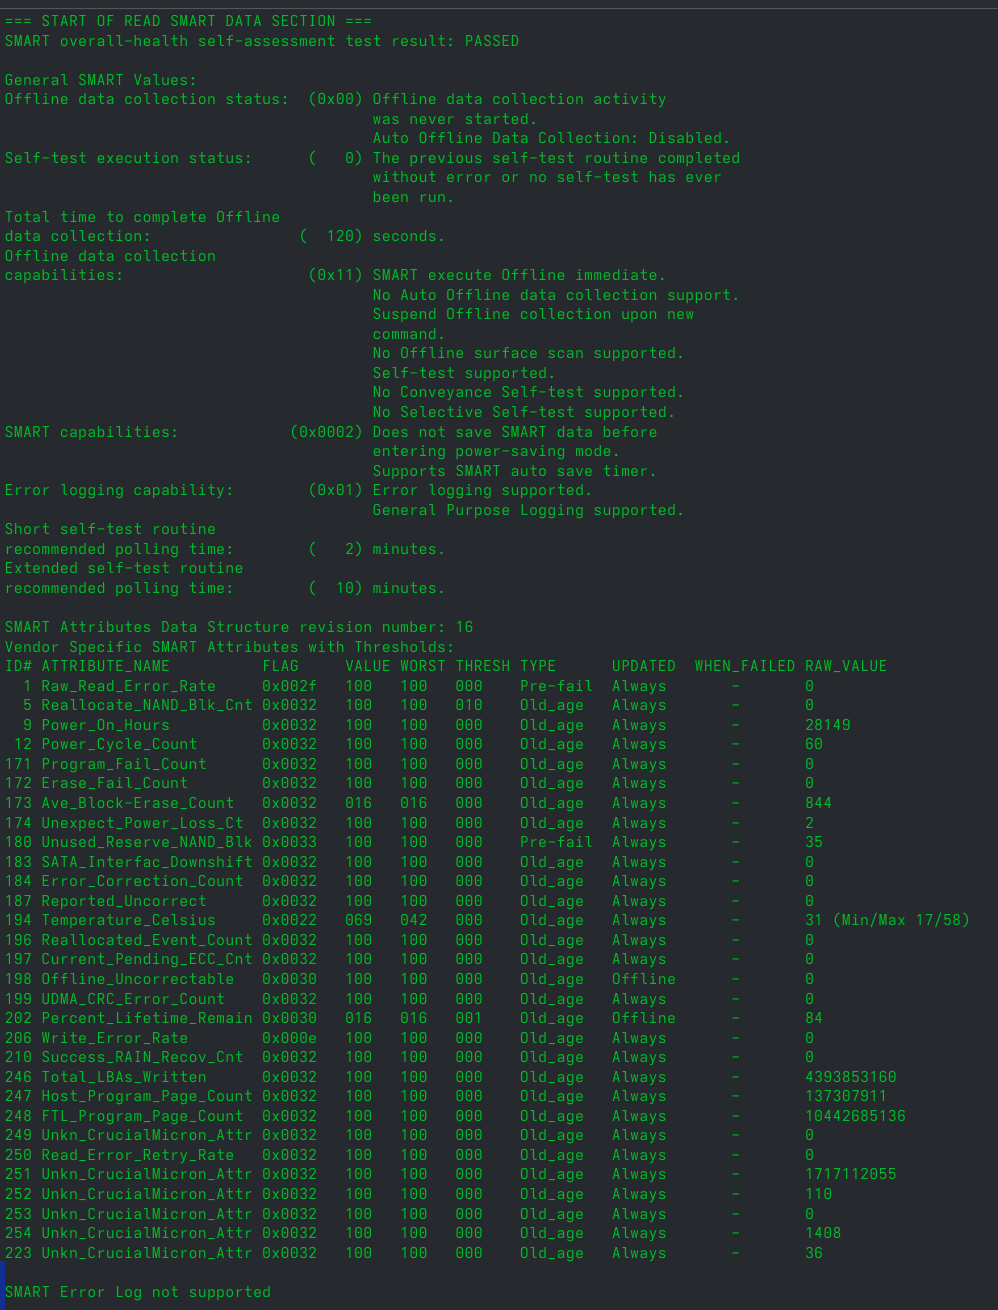Click the PASSED health test result text
This screenshot has height=1310, width=998.
pos(491,41)
